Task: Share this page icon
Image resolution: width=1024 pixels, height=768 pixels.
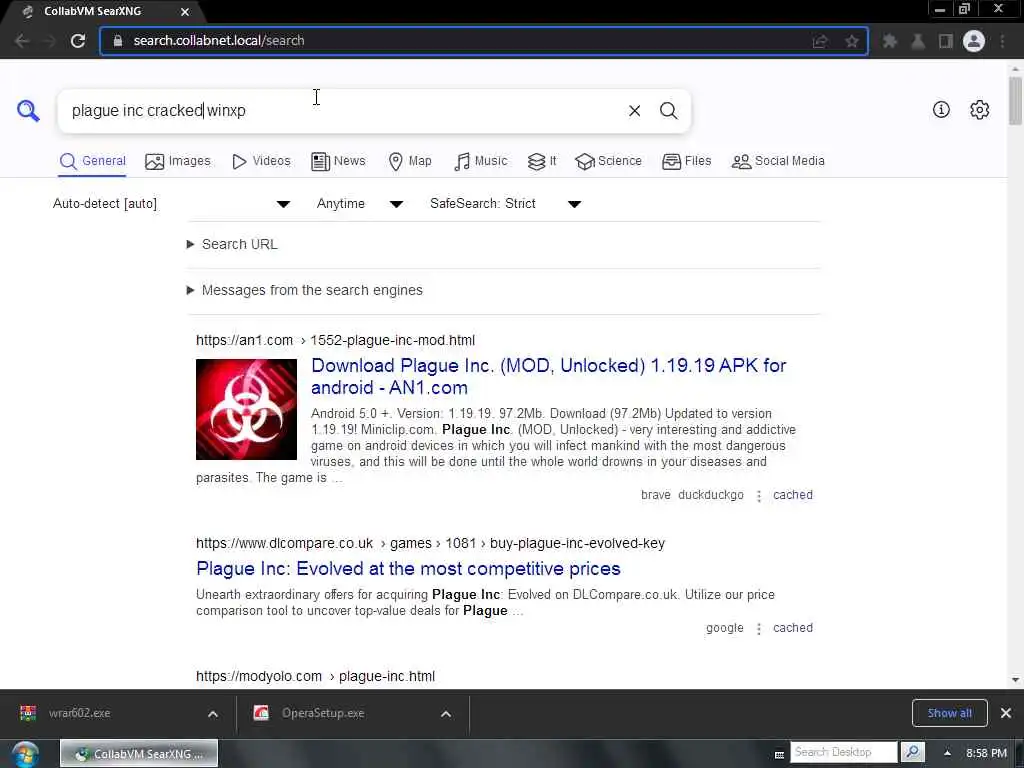Action: 820,41
